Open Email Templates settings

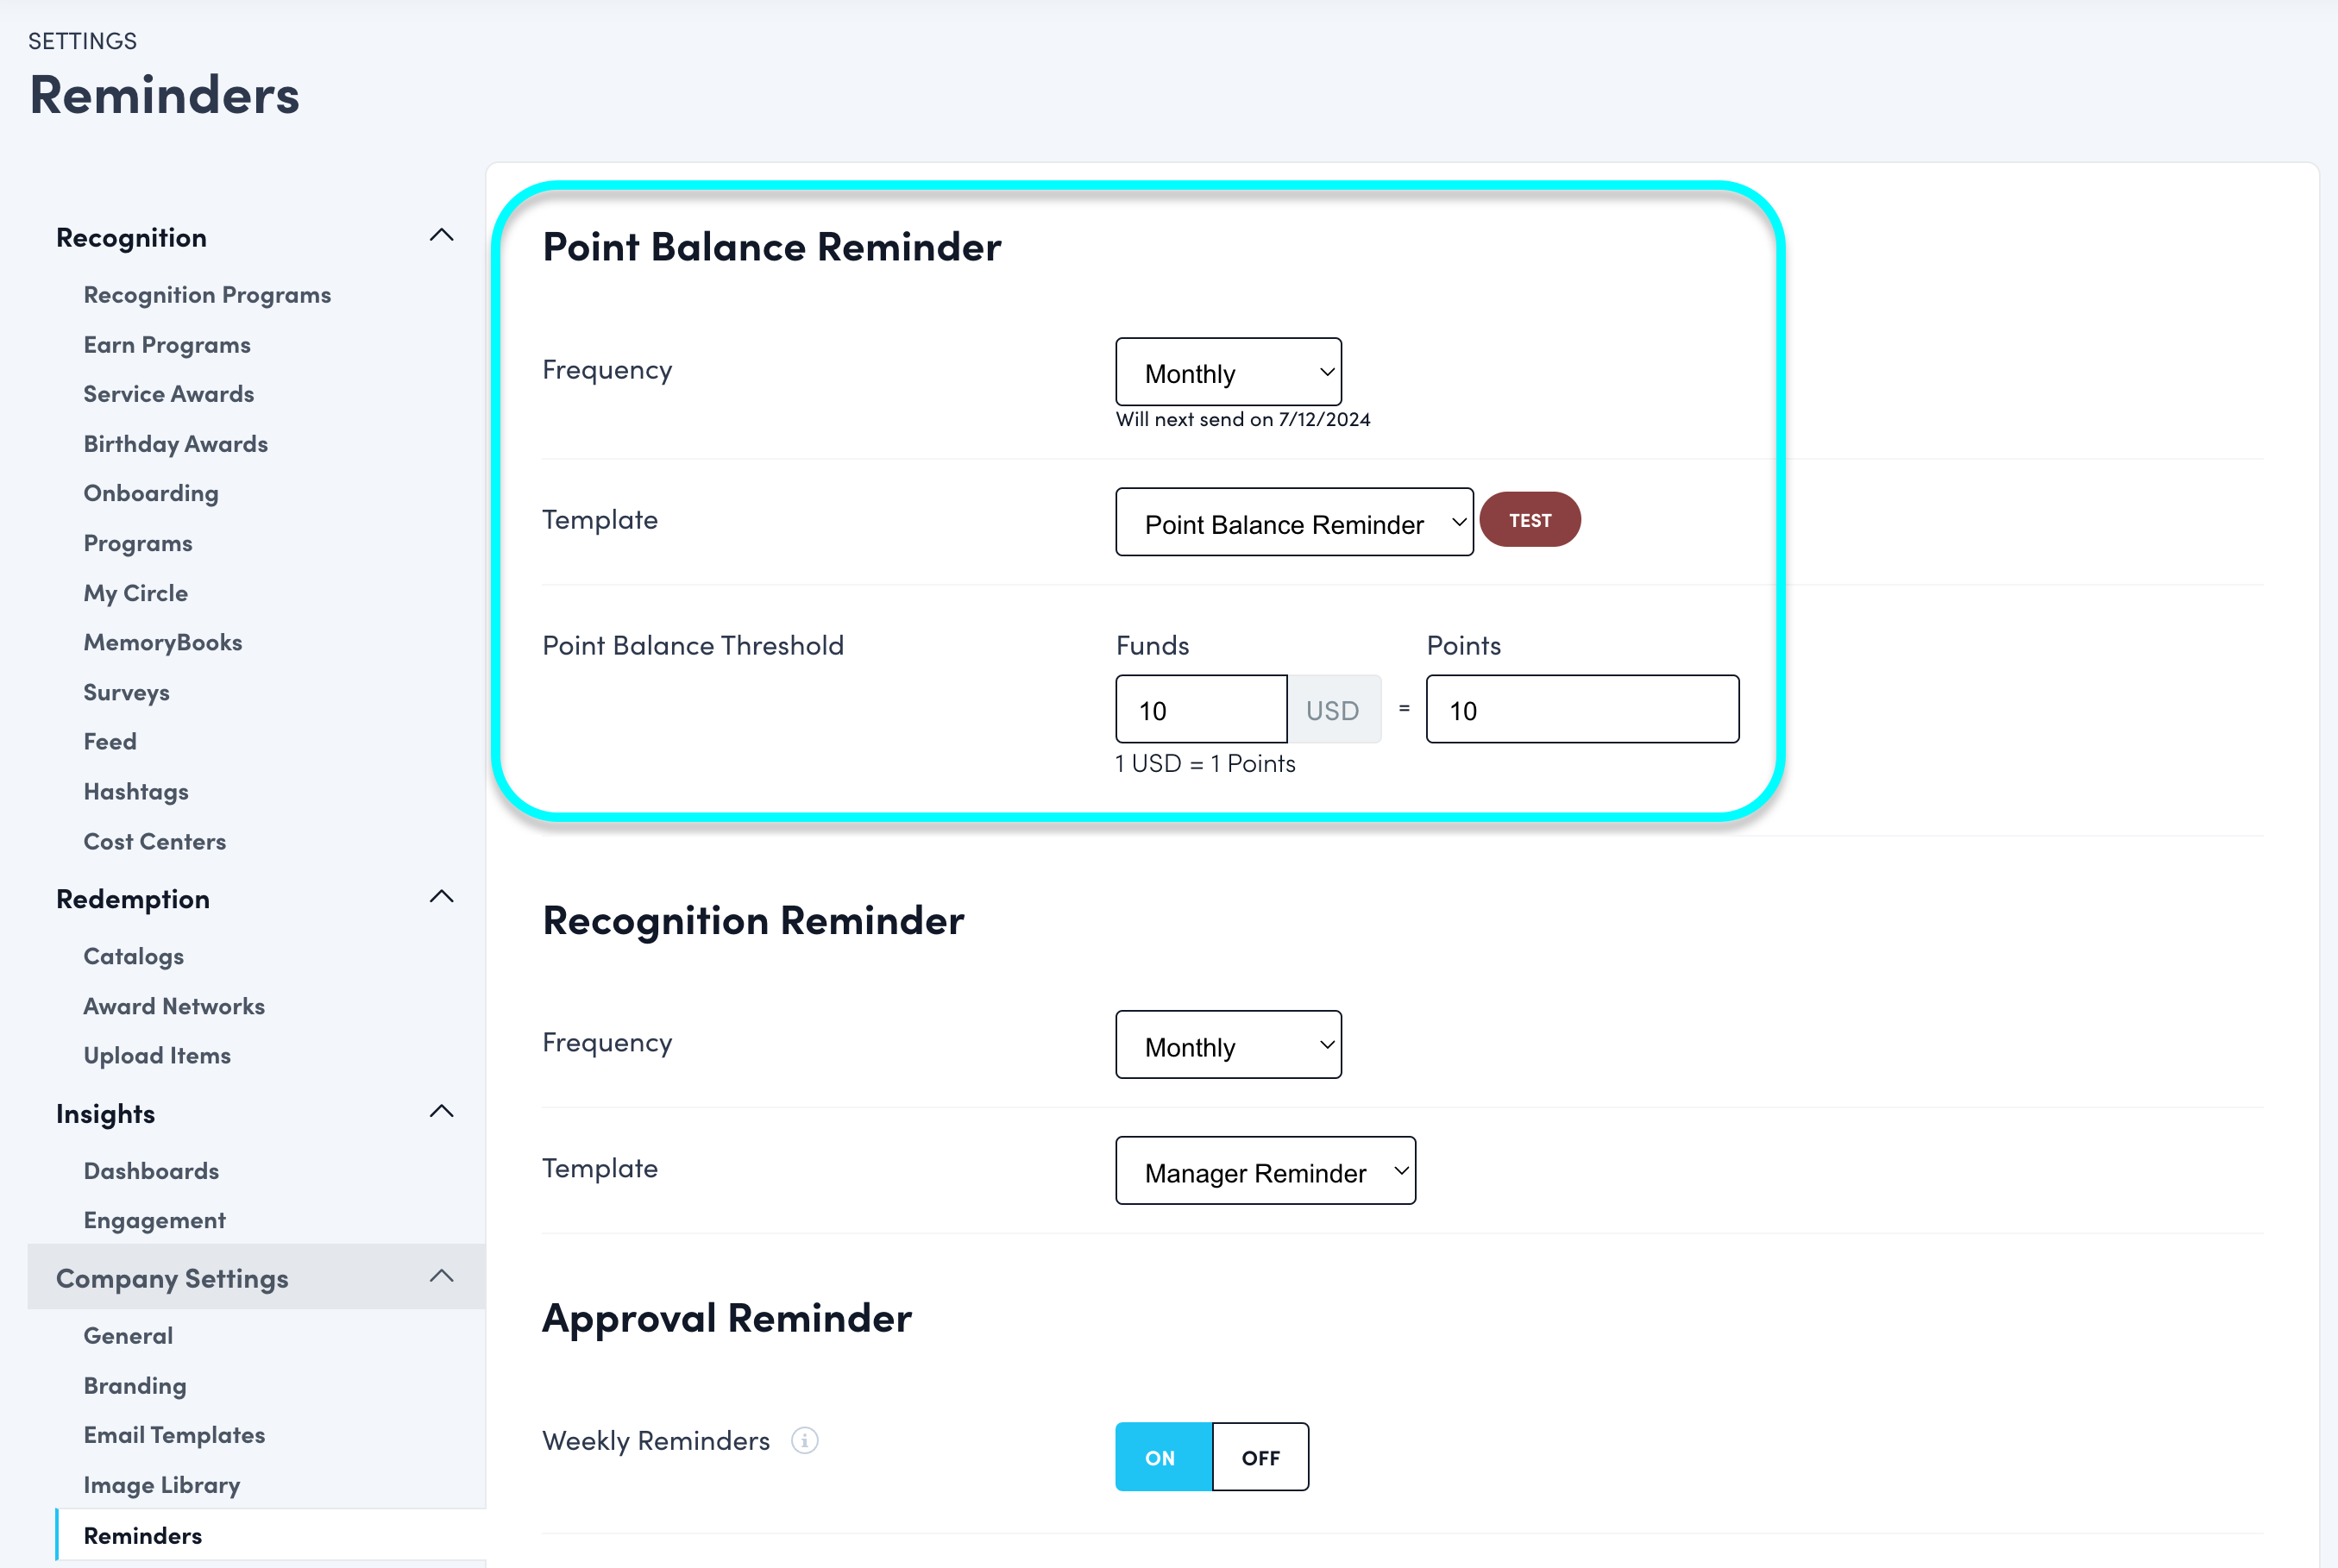click(174, 1434)
